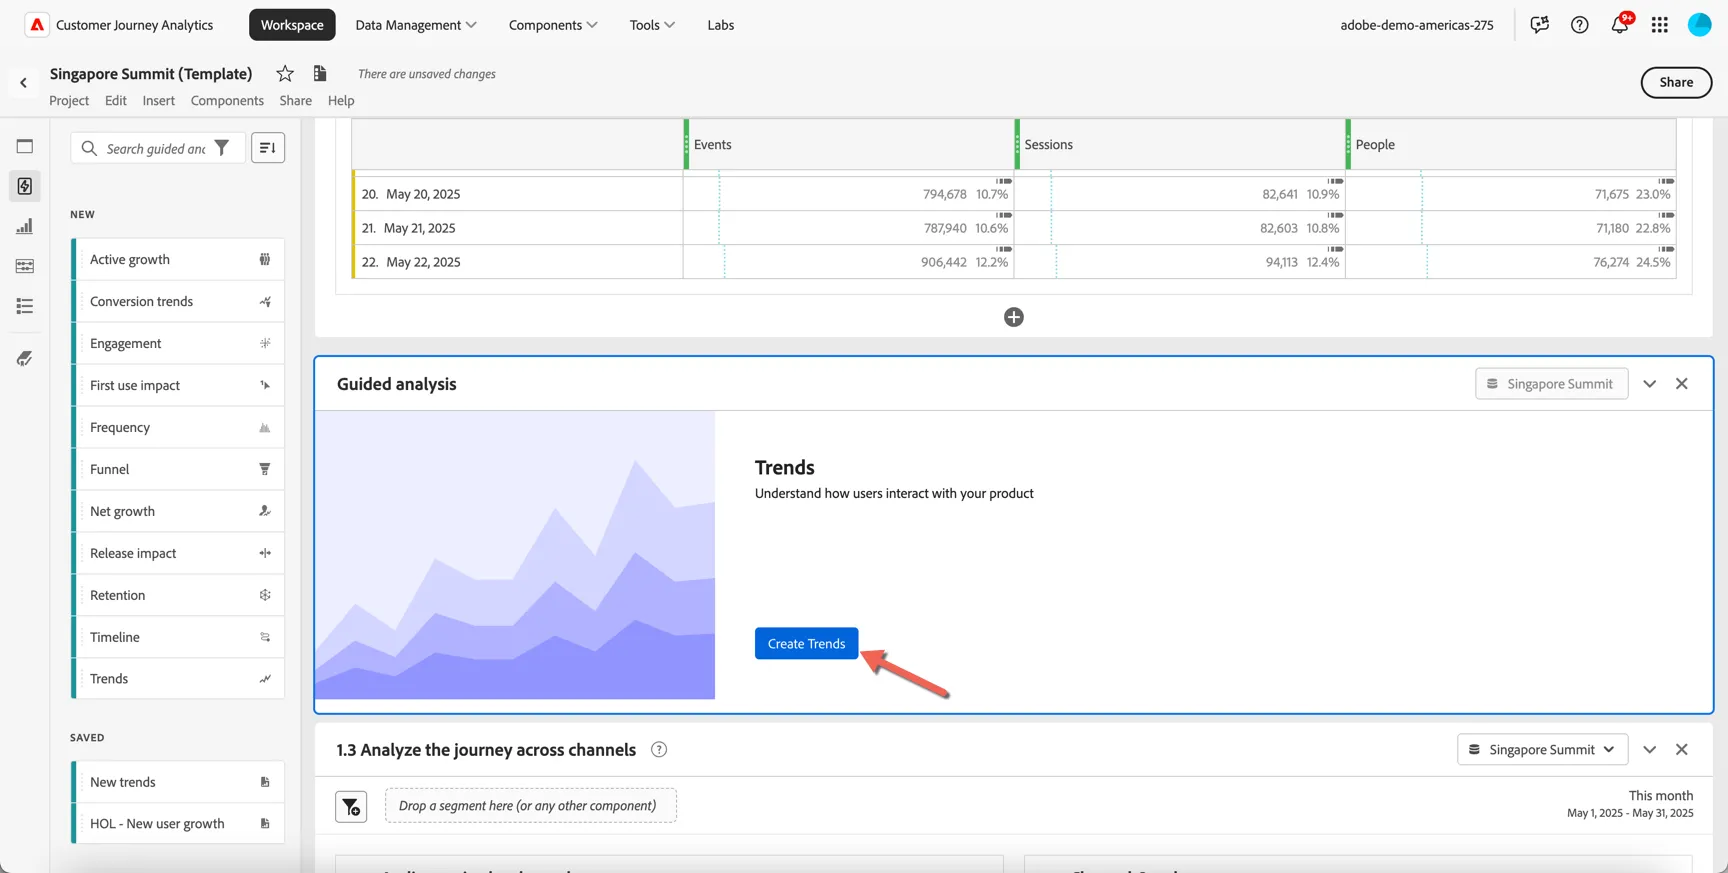This screenshot has width=1728, height=873.
Task: Select the Retention guided analysis
Action: (x=178, y=595)
